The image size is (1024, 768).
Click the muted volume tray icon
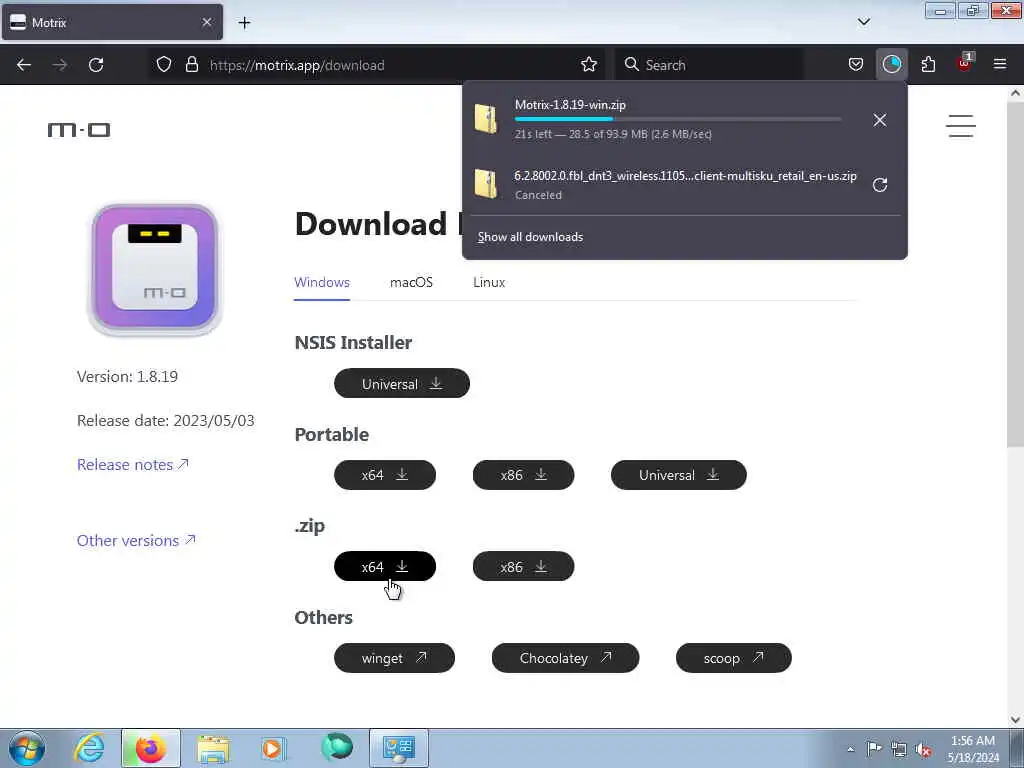click(923, 749)
